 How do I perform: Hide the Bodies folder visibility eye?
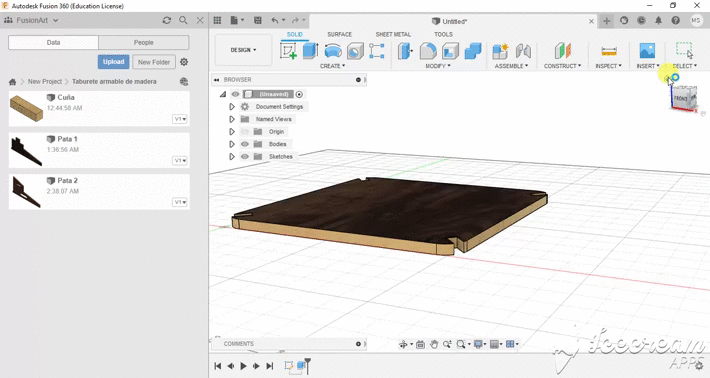point(245,144)
